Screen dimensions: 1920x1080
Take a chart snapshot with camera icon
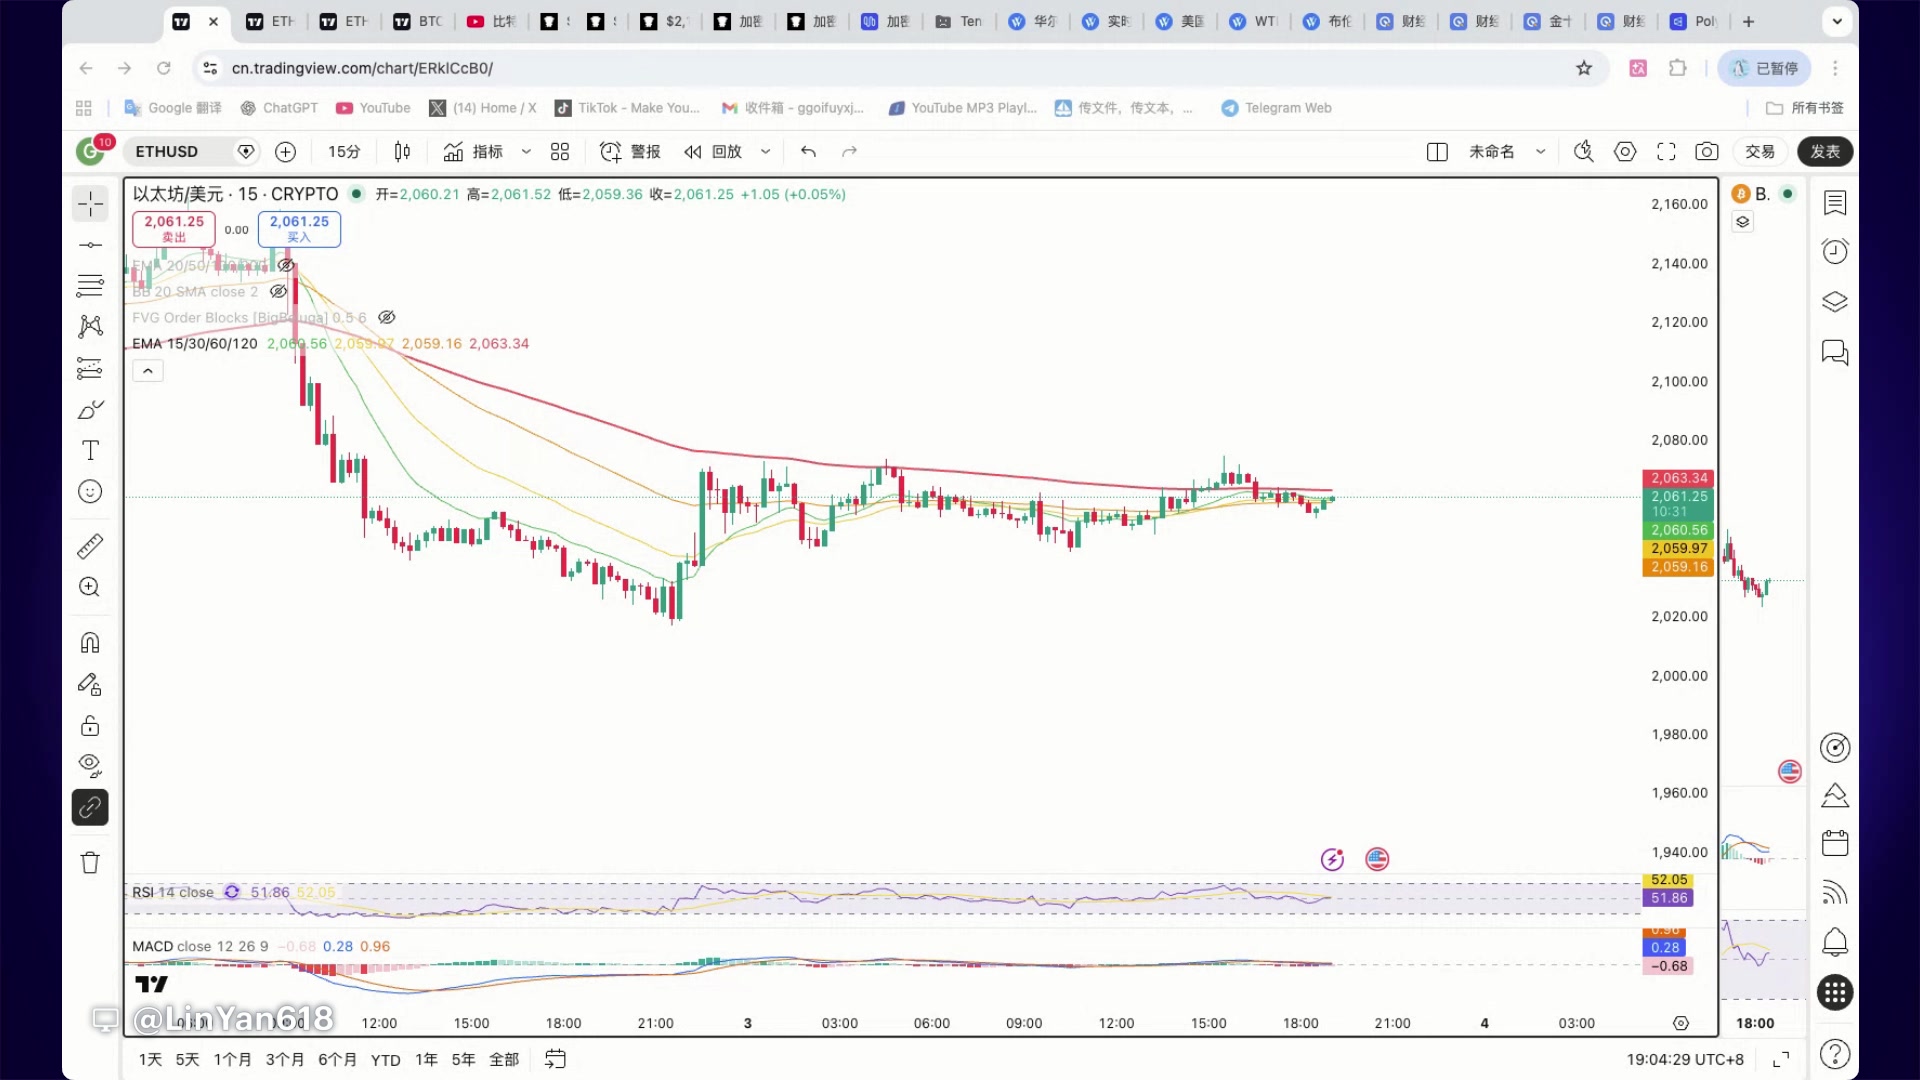pos(1706,151)
